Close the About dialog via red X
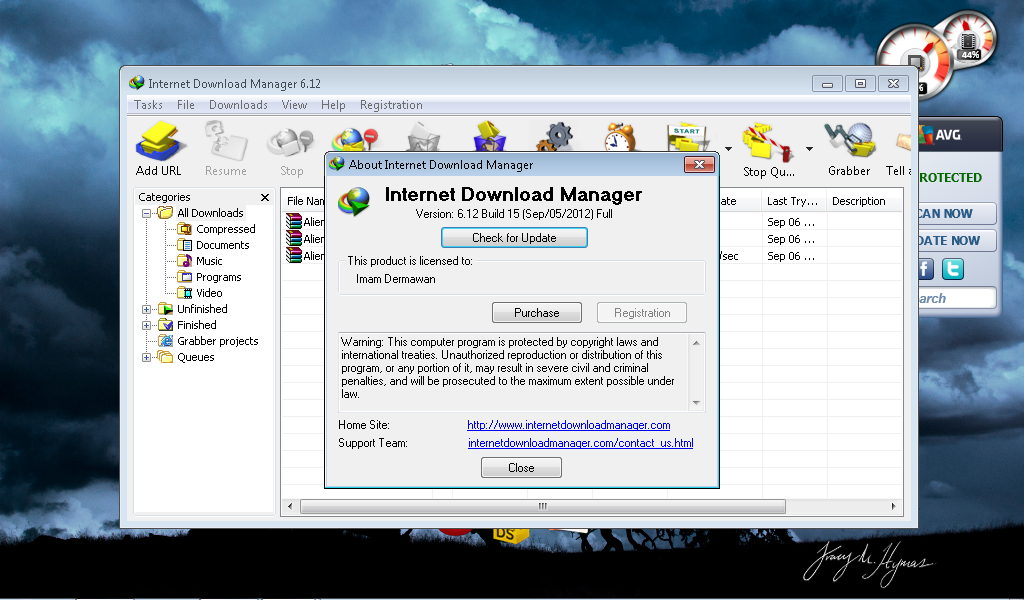The image size is (1024, 600). tap(699, 165)
